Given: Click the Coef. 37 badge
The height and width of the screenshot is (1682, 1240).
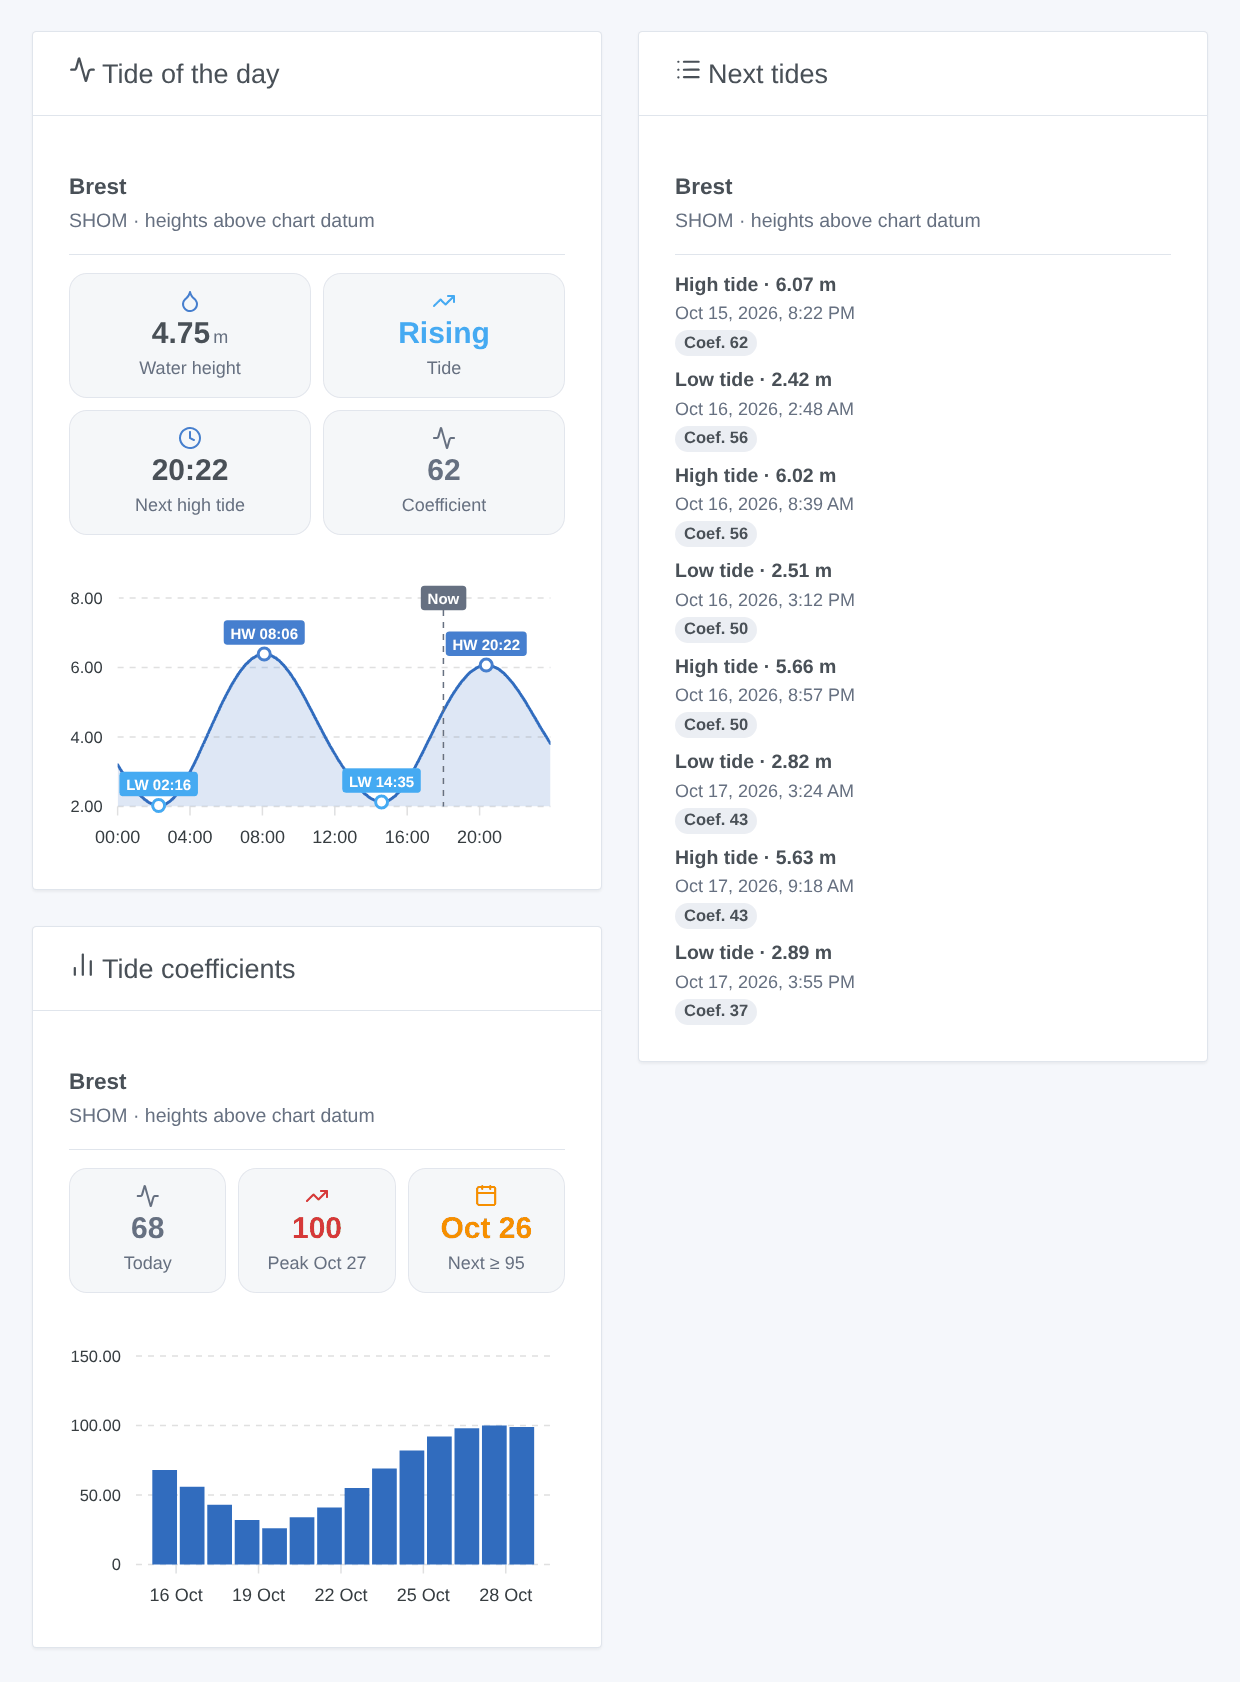Looking at the screenshot, I should tap(716, 1011).
